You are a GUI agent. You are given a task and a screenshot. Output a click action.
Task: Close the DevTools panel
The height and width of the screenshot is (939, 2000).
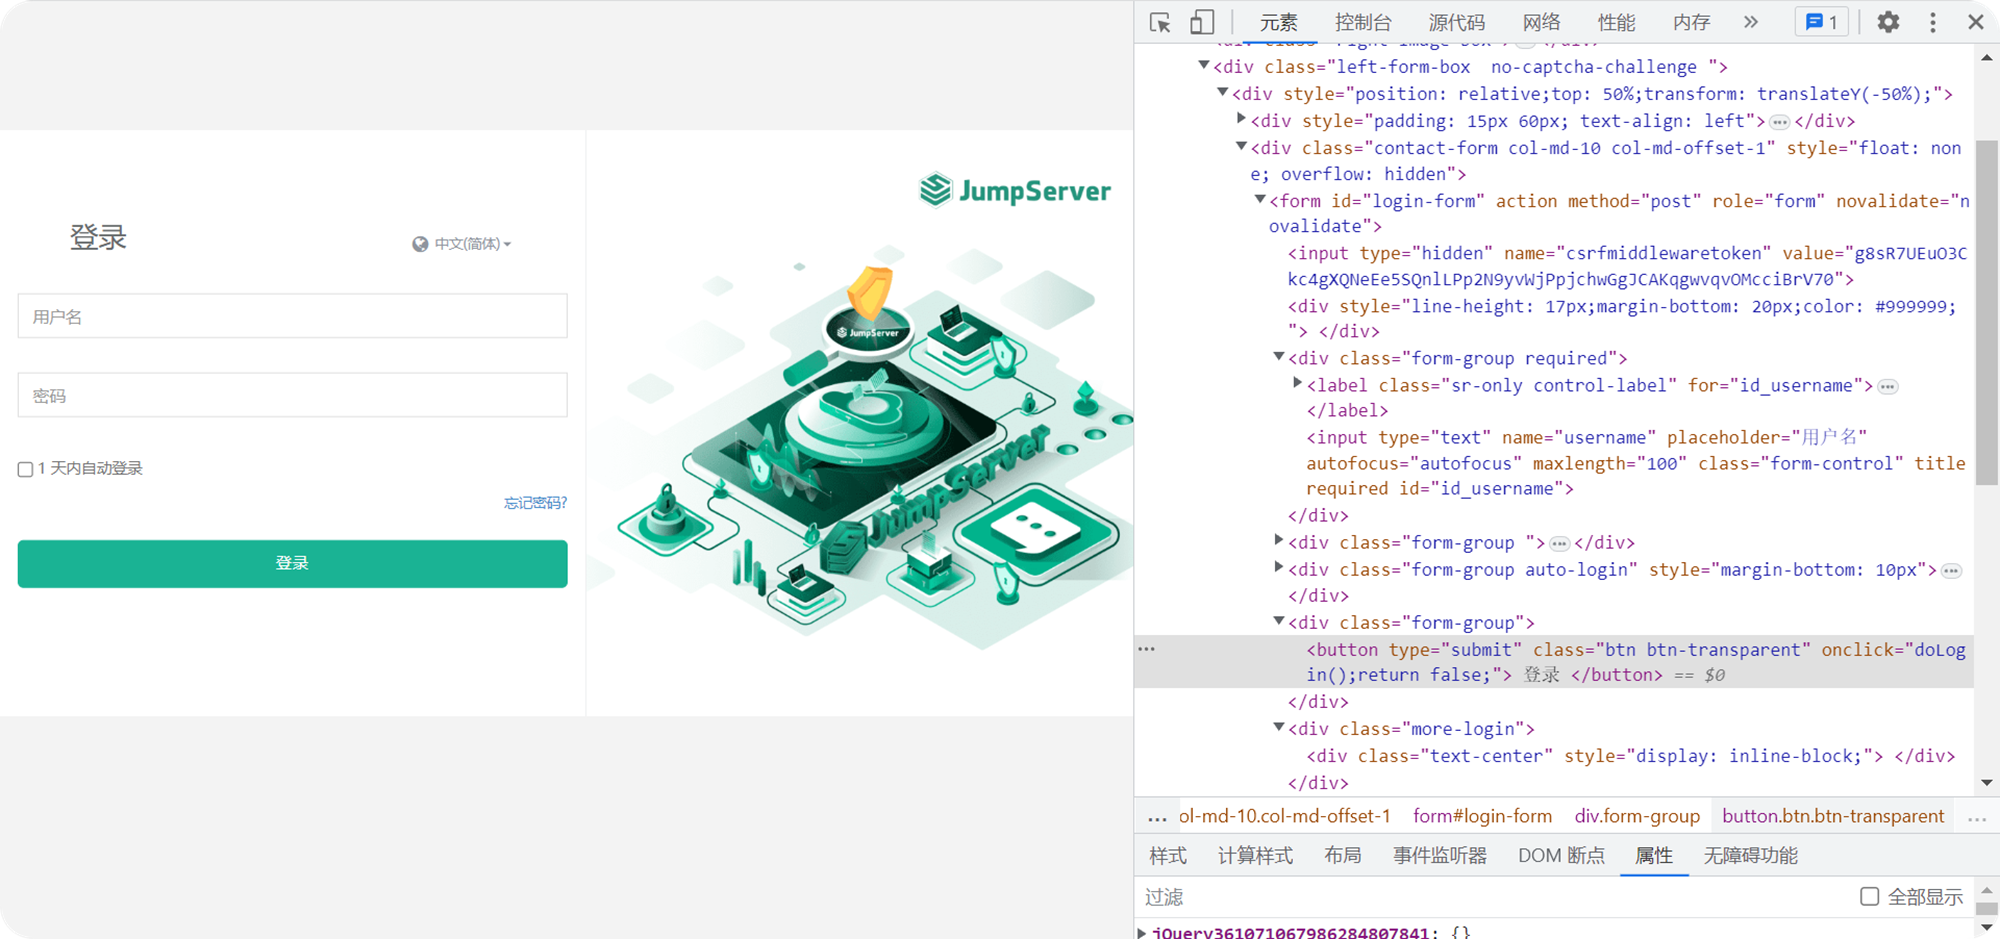coord(1976,22)
